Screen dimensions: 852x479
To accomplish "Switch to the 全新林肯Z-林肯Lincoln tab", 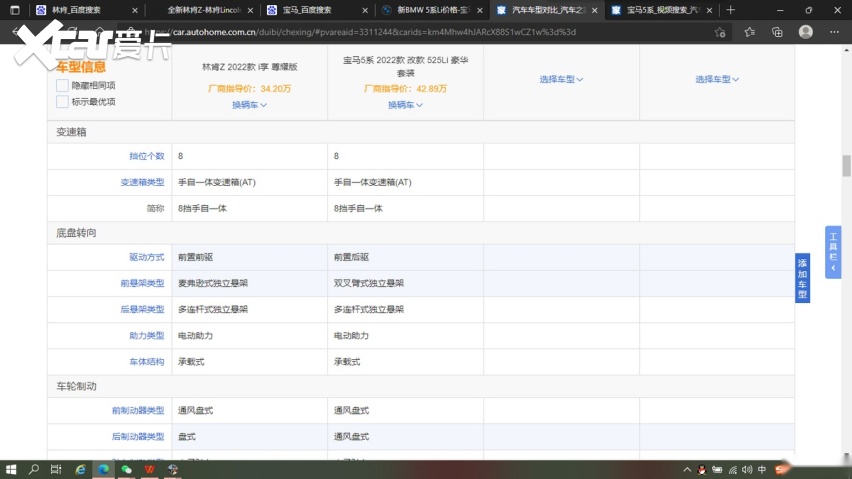I will [x=203, y=10].
